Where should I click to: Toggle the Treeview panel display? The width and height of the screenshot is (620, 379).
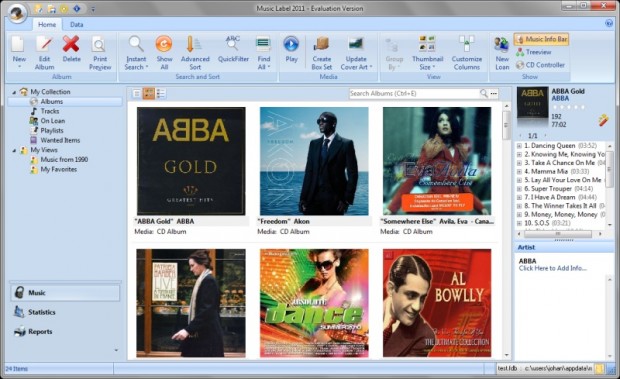(533, 52)
